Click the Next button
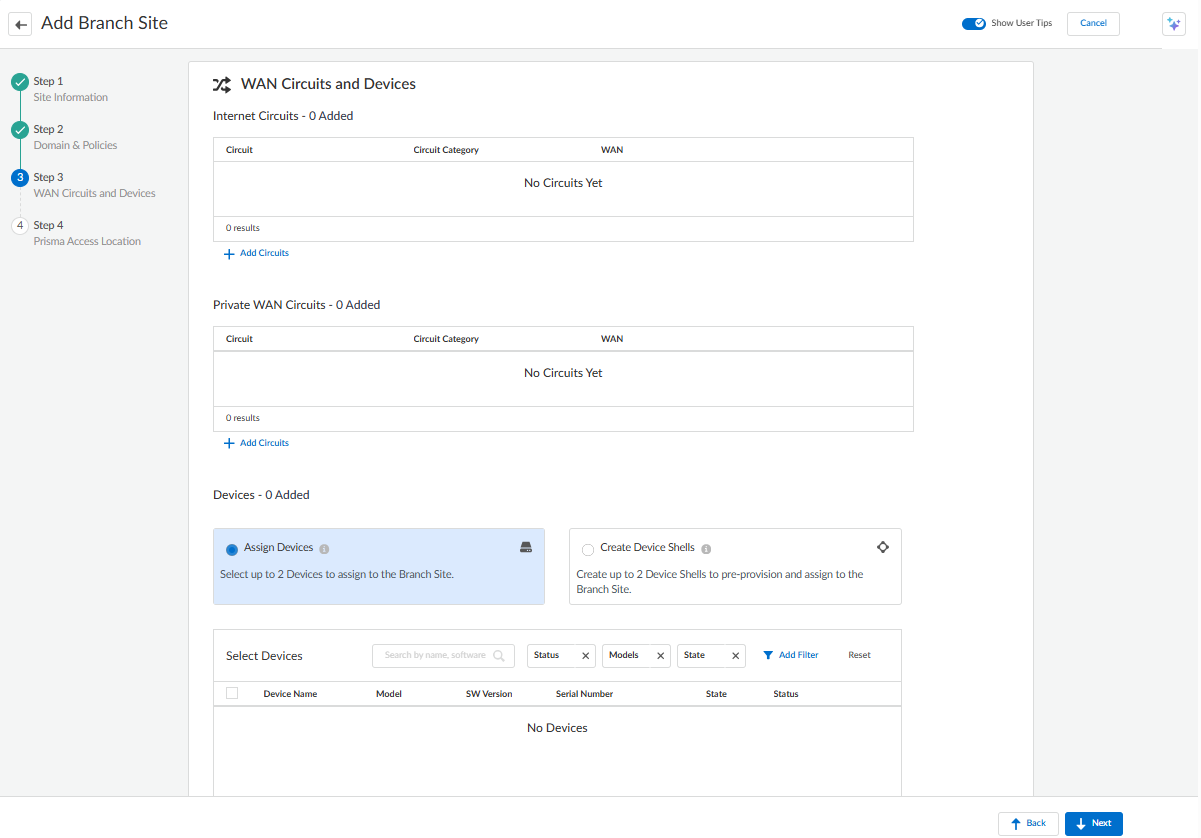The height and width of the screenshot is (838, 1201). tap(1093, 823)
